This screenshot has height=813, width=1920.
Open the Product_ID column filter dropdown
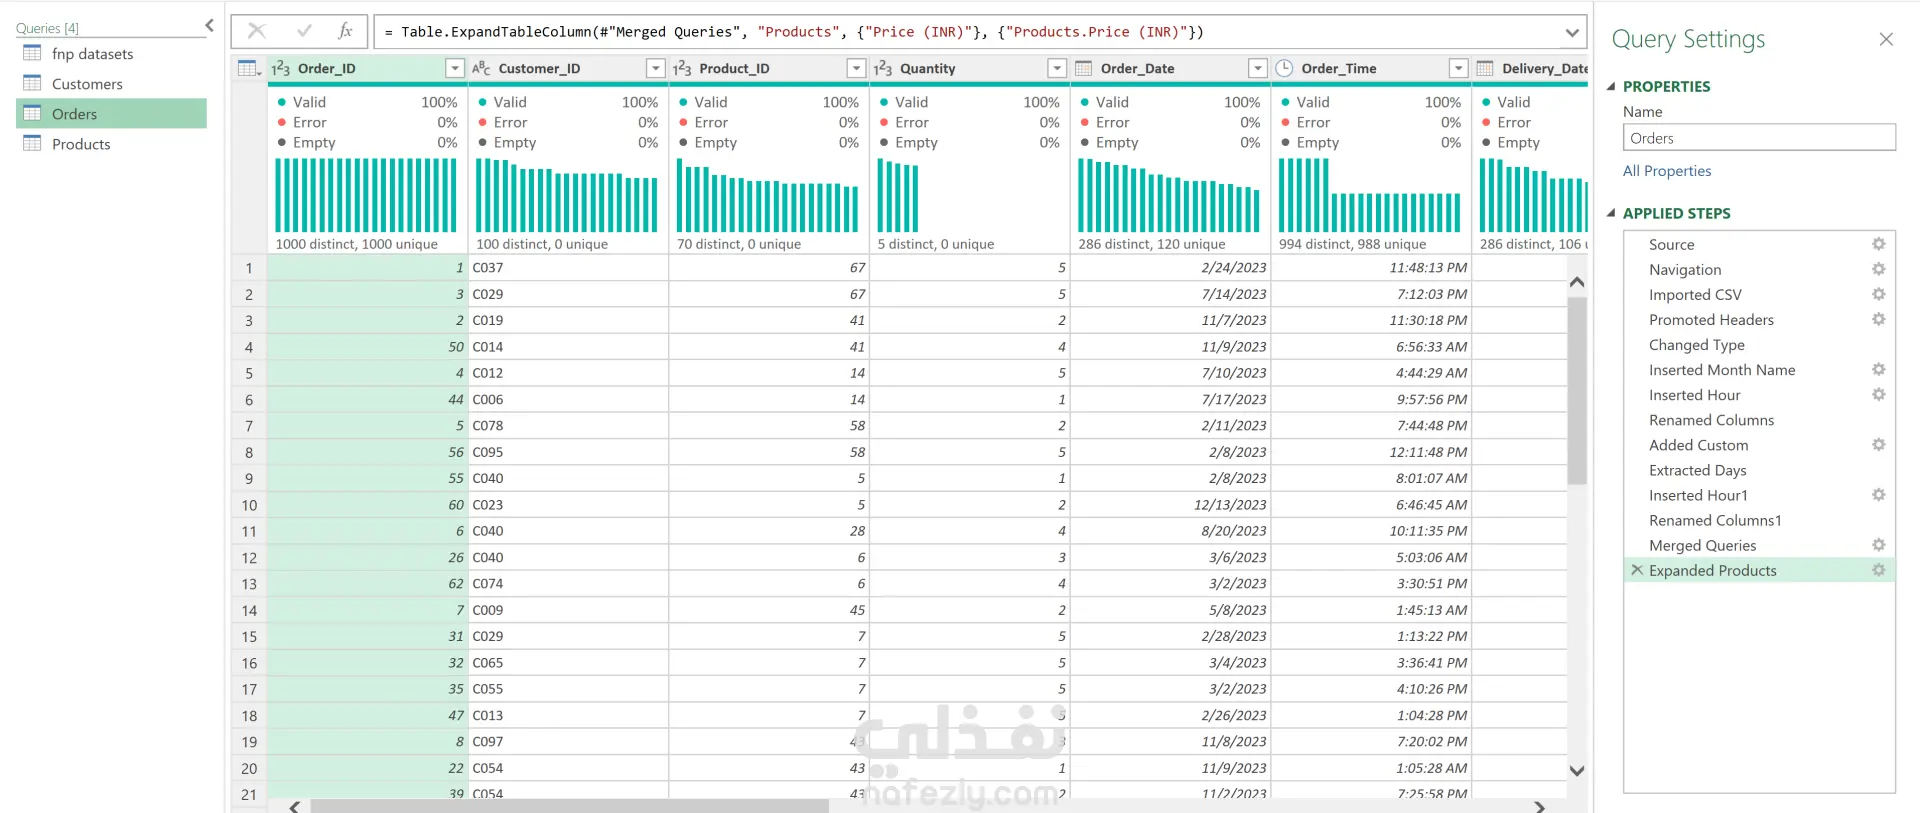(x=856, y=68)
